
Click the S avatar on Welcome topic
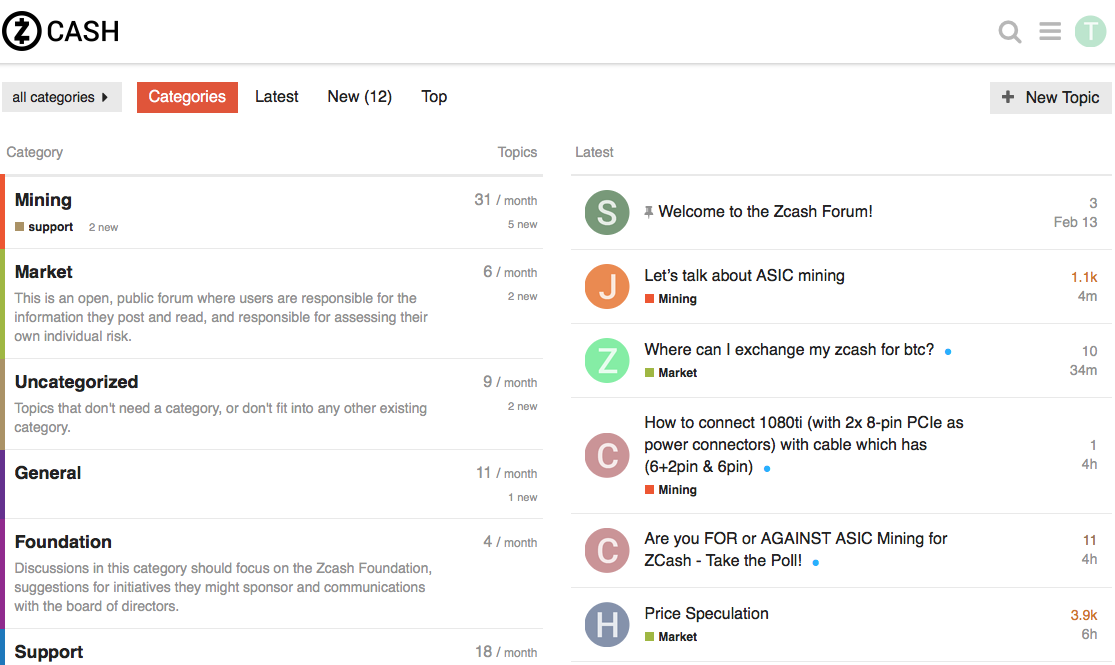click(x=607, y=212)
